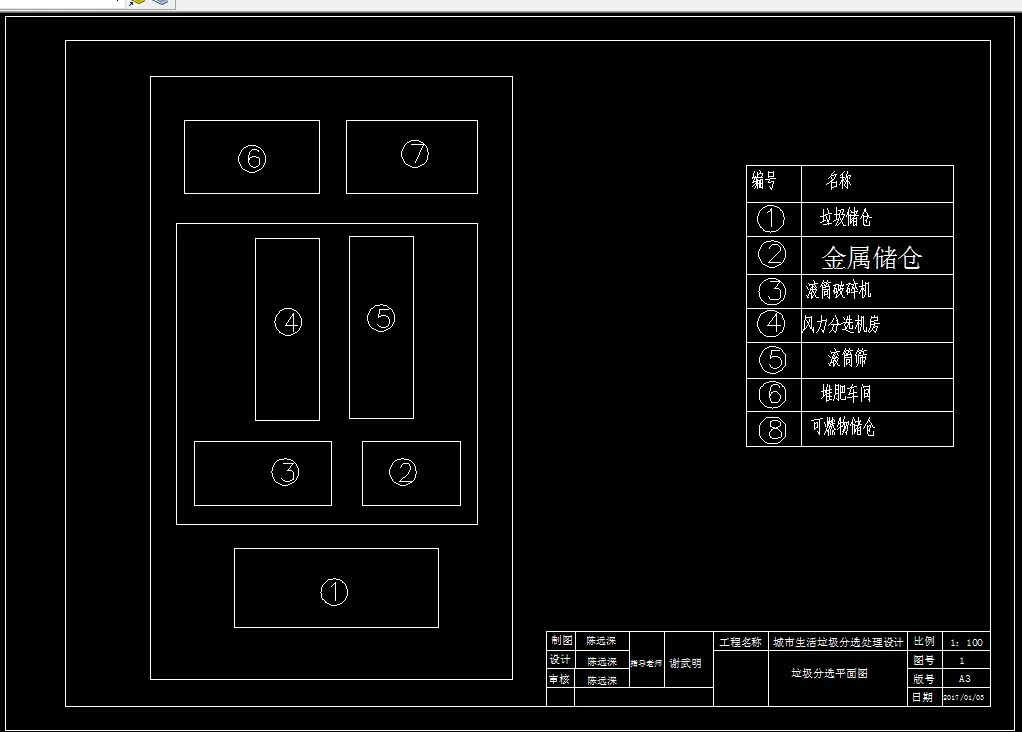1022x732 pixels.
Task: Select circled 2 in the legend table
Action: [x=772, y=254]
